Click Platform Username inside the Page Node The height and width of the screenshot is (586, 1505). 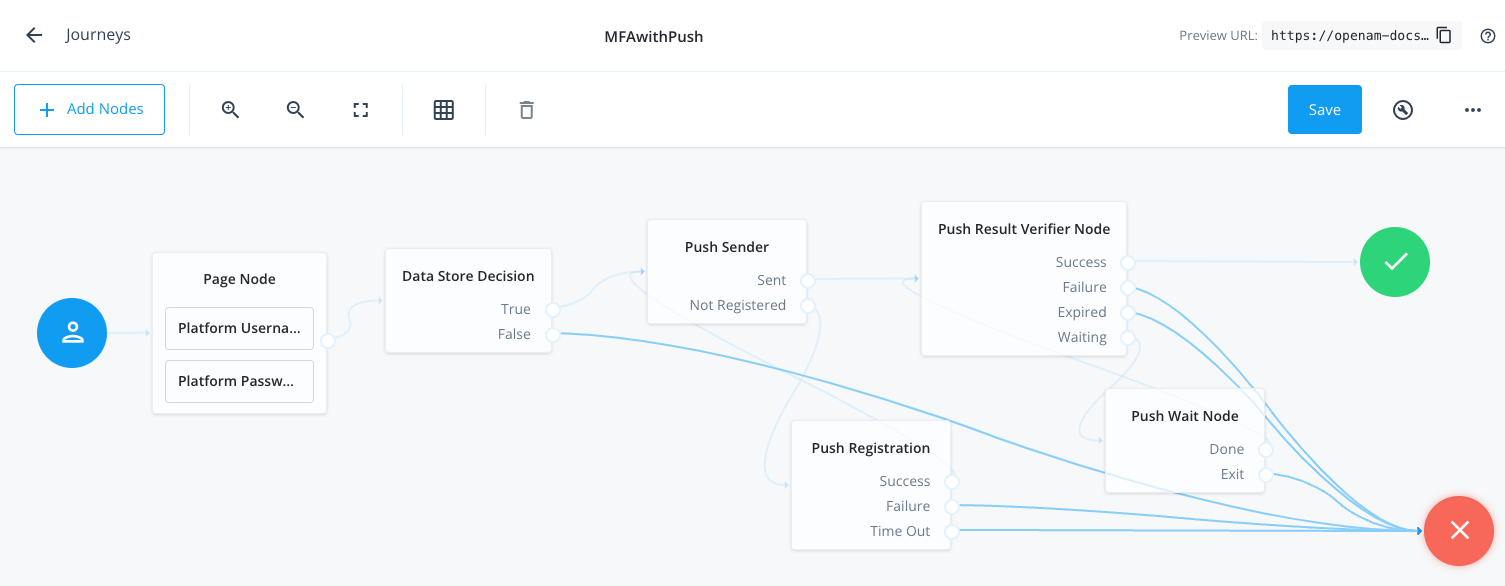(x=239, y=328)
